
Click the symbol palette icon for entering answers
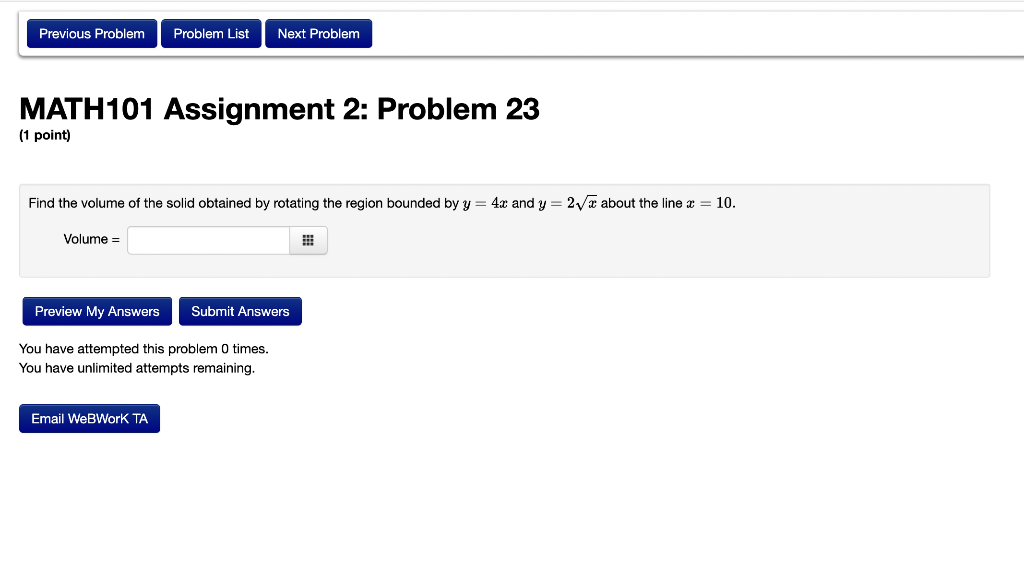point(308,240)
